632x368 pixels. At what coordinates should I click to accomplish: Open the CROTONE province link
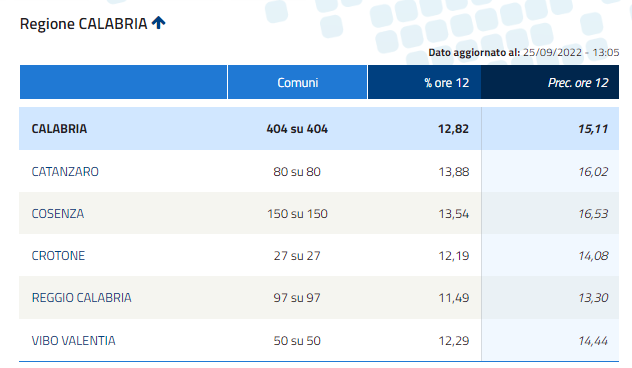(x=58, y=256)
